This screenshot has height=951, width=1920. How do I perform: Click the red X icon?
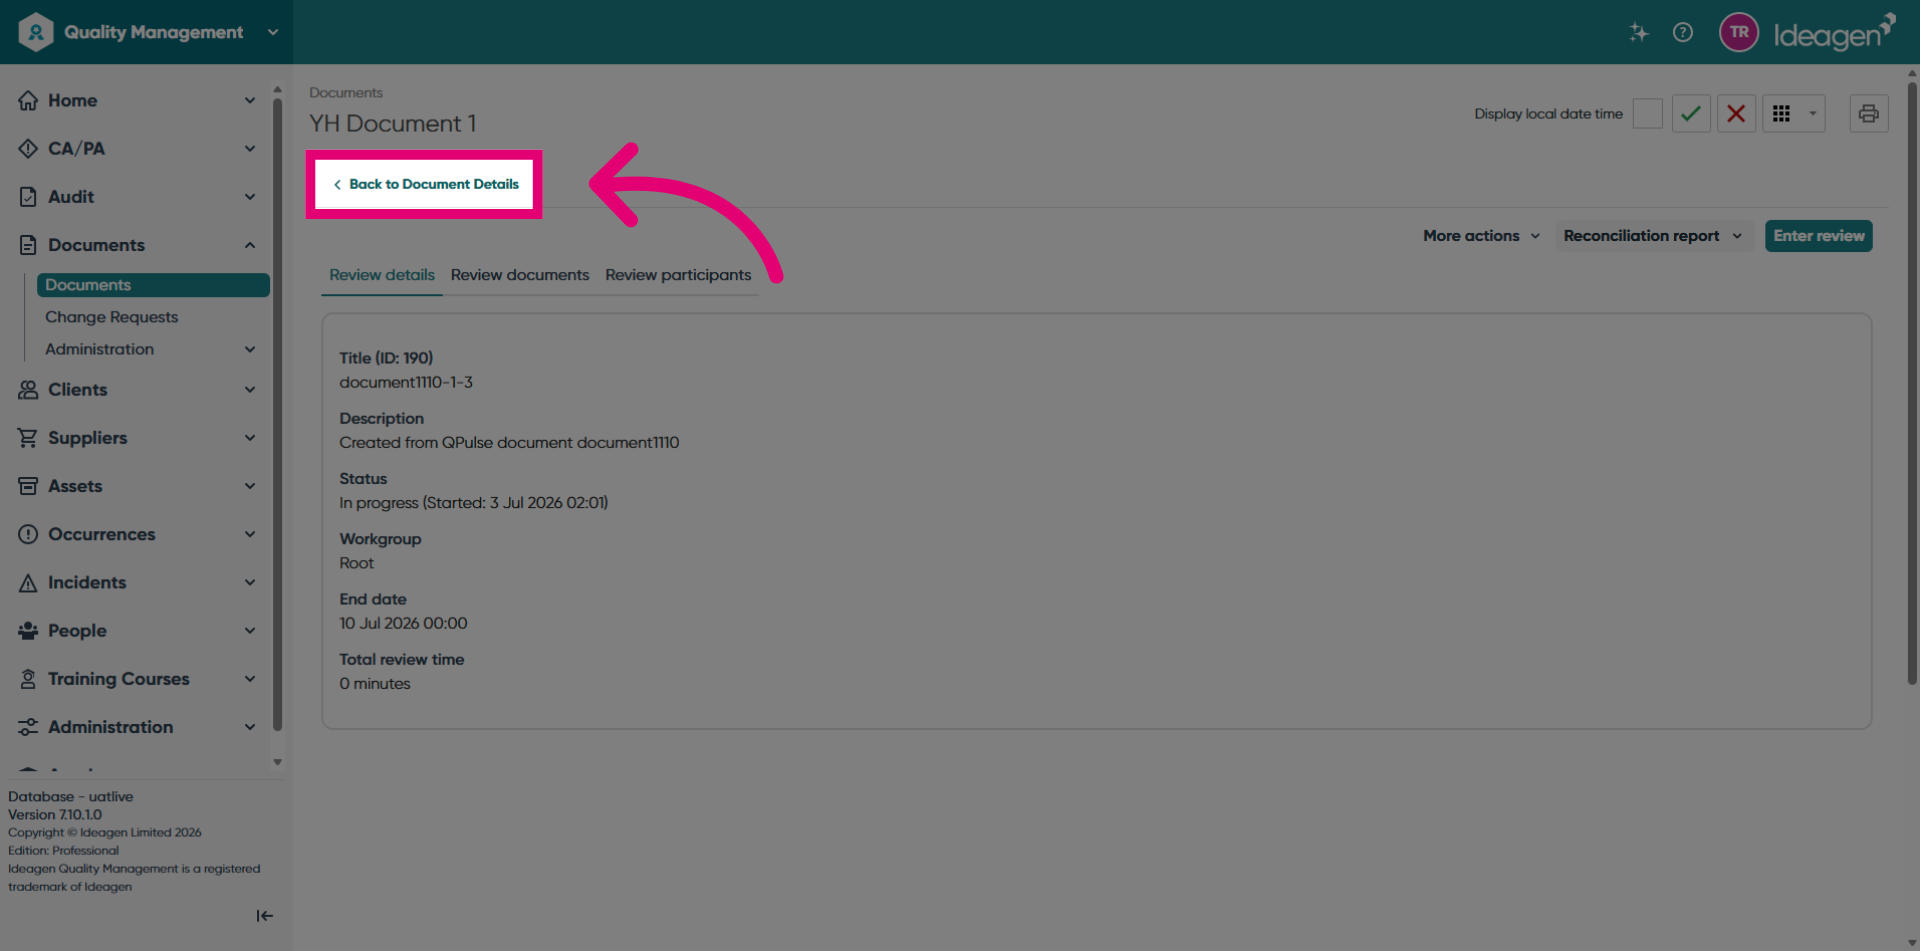pyautogui.click(x=1736, y=114)
